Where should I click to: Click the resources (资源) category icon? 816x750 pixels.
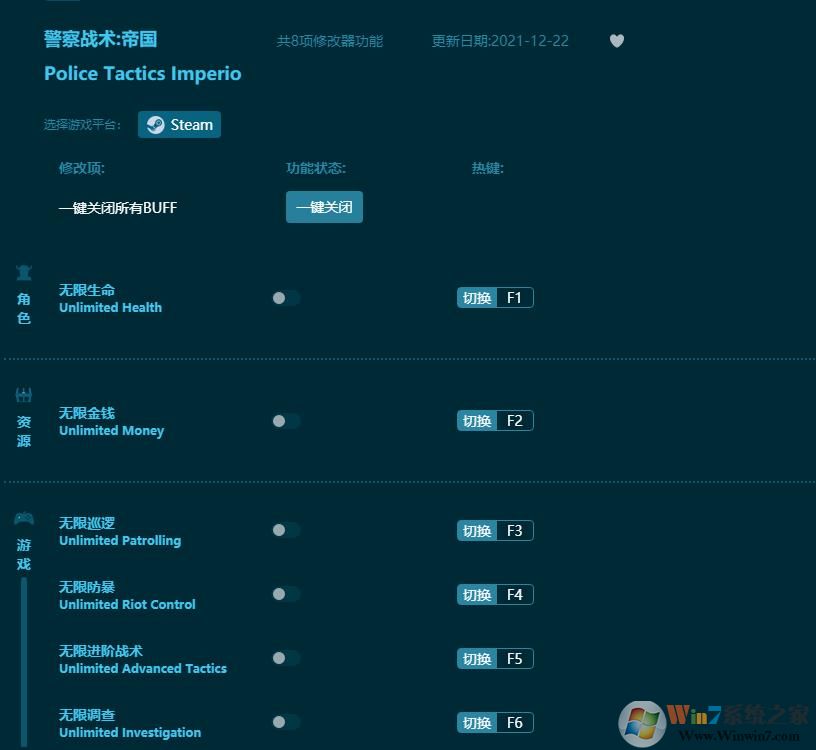pyautogui.click(x=24, y=395)
